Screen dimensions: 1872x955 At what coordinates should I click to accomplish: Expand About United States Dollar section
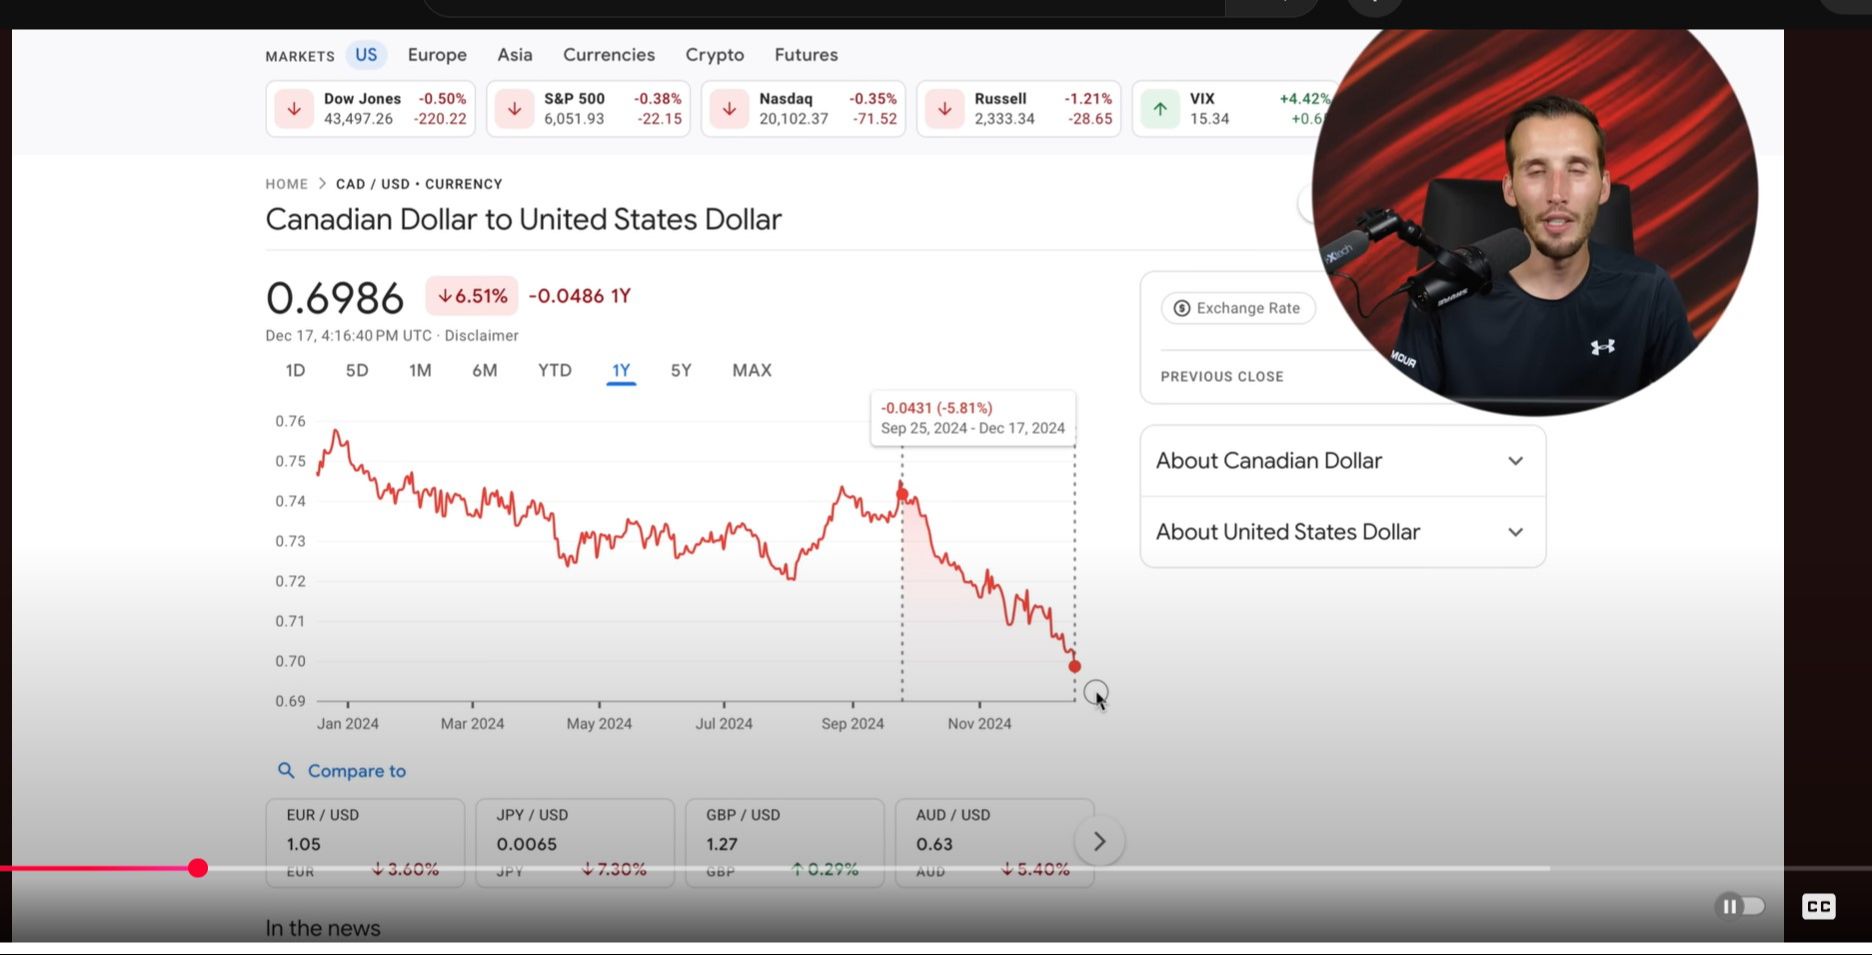coord(1342,532)
